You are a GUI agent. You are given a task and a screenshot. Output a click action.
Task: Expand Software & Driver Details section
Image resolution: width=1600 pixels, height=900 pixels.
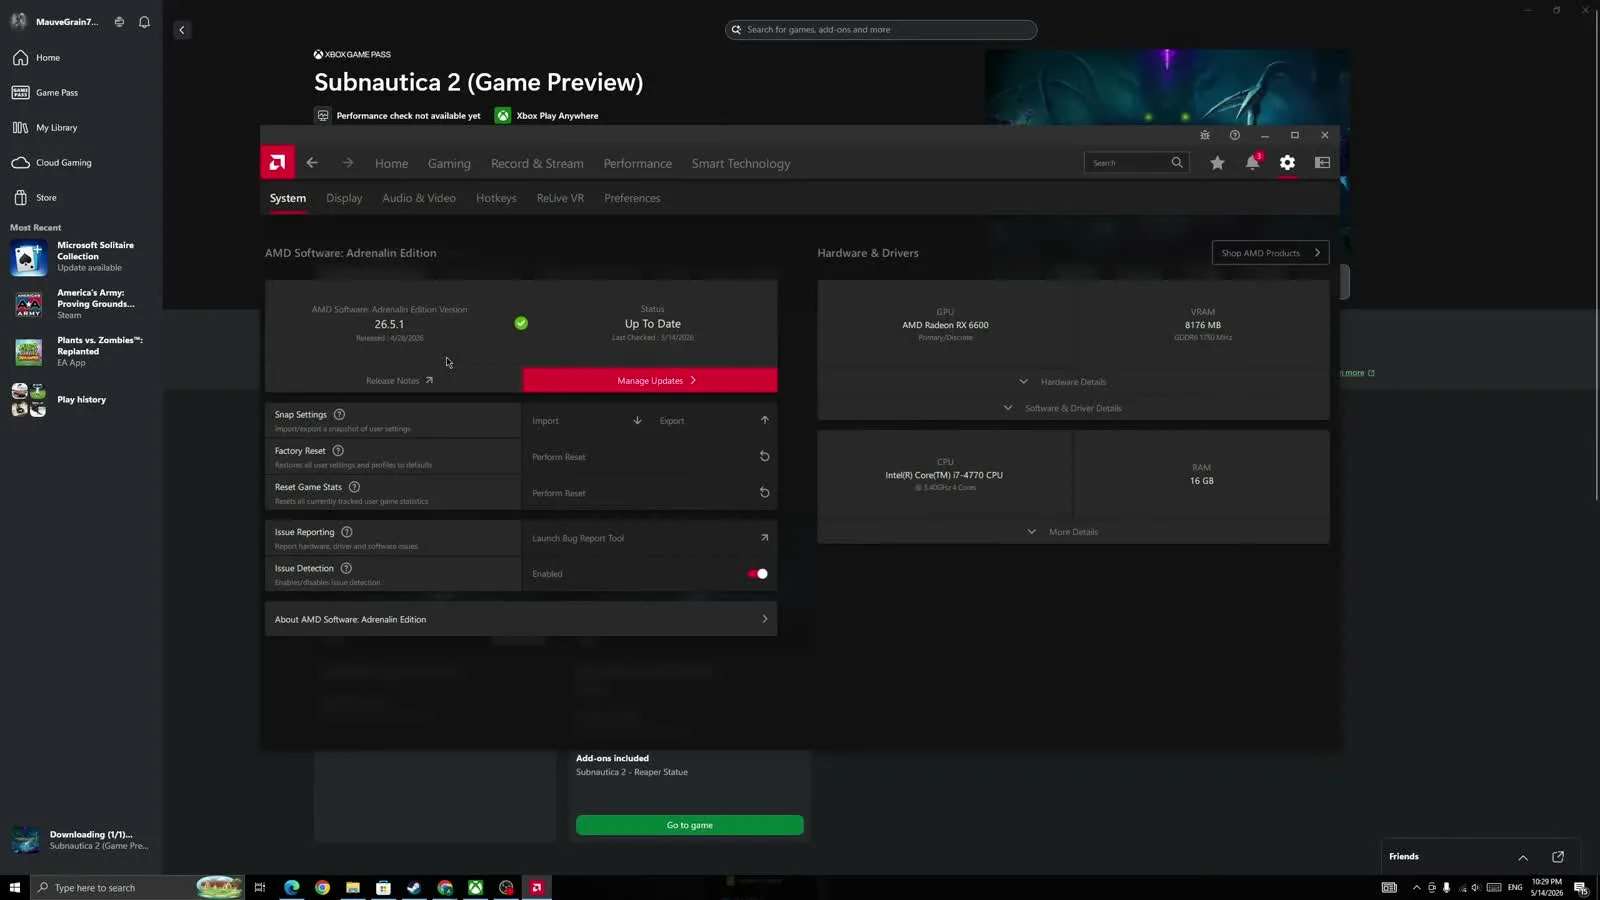click(1063, 408)
